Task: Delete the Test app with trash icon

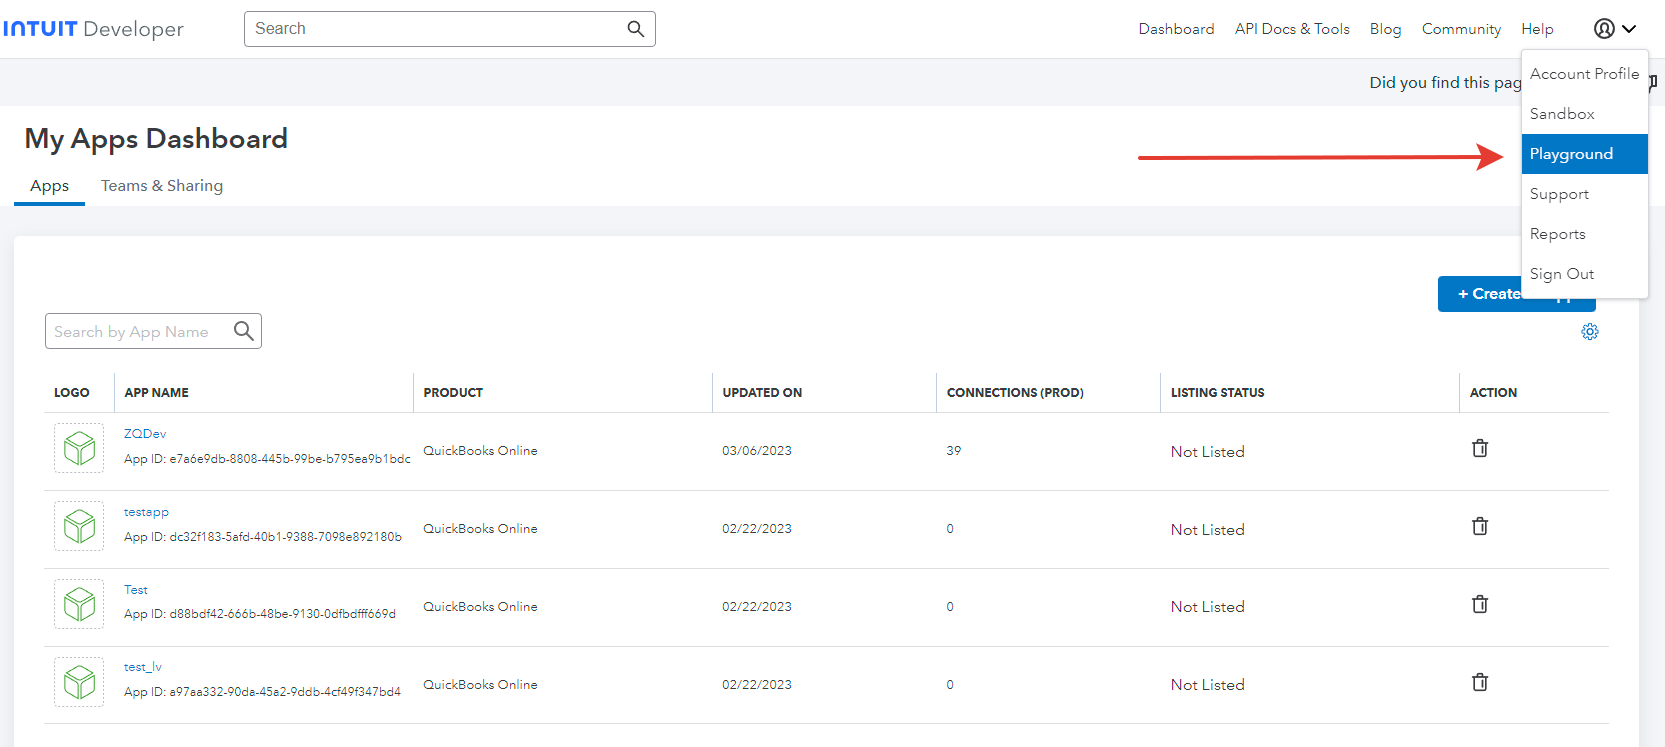Action: (1480, 604)
